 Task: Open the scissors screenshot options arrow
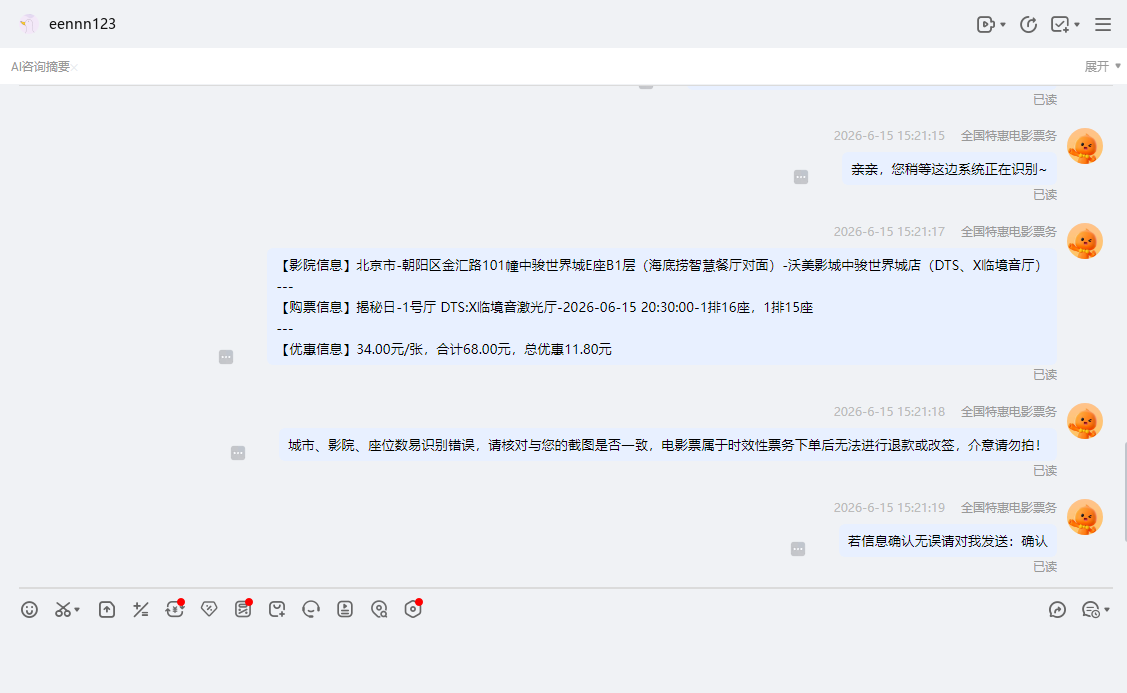pyautogui.click(x=77, y=610)
